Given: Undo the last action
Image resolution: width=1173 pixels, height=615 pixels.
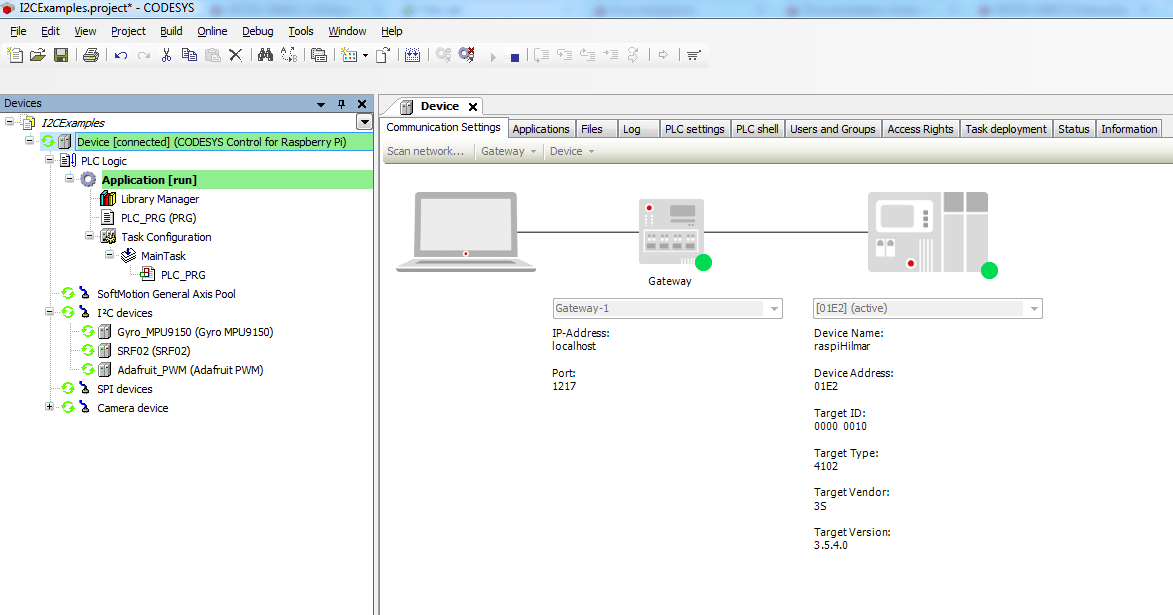Looking at the screenshot, I should point(120,55).
